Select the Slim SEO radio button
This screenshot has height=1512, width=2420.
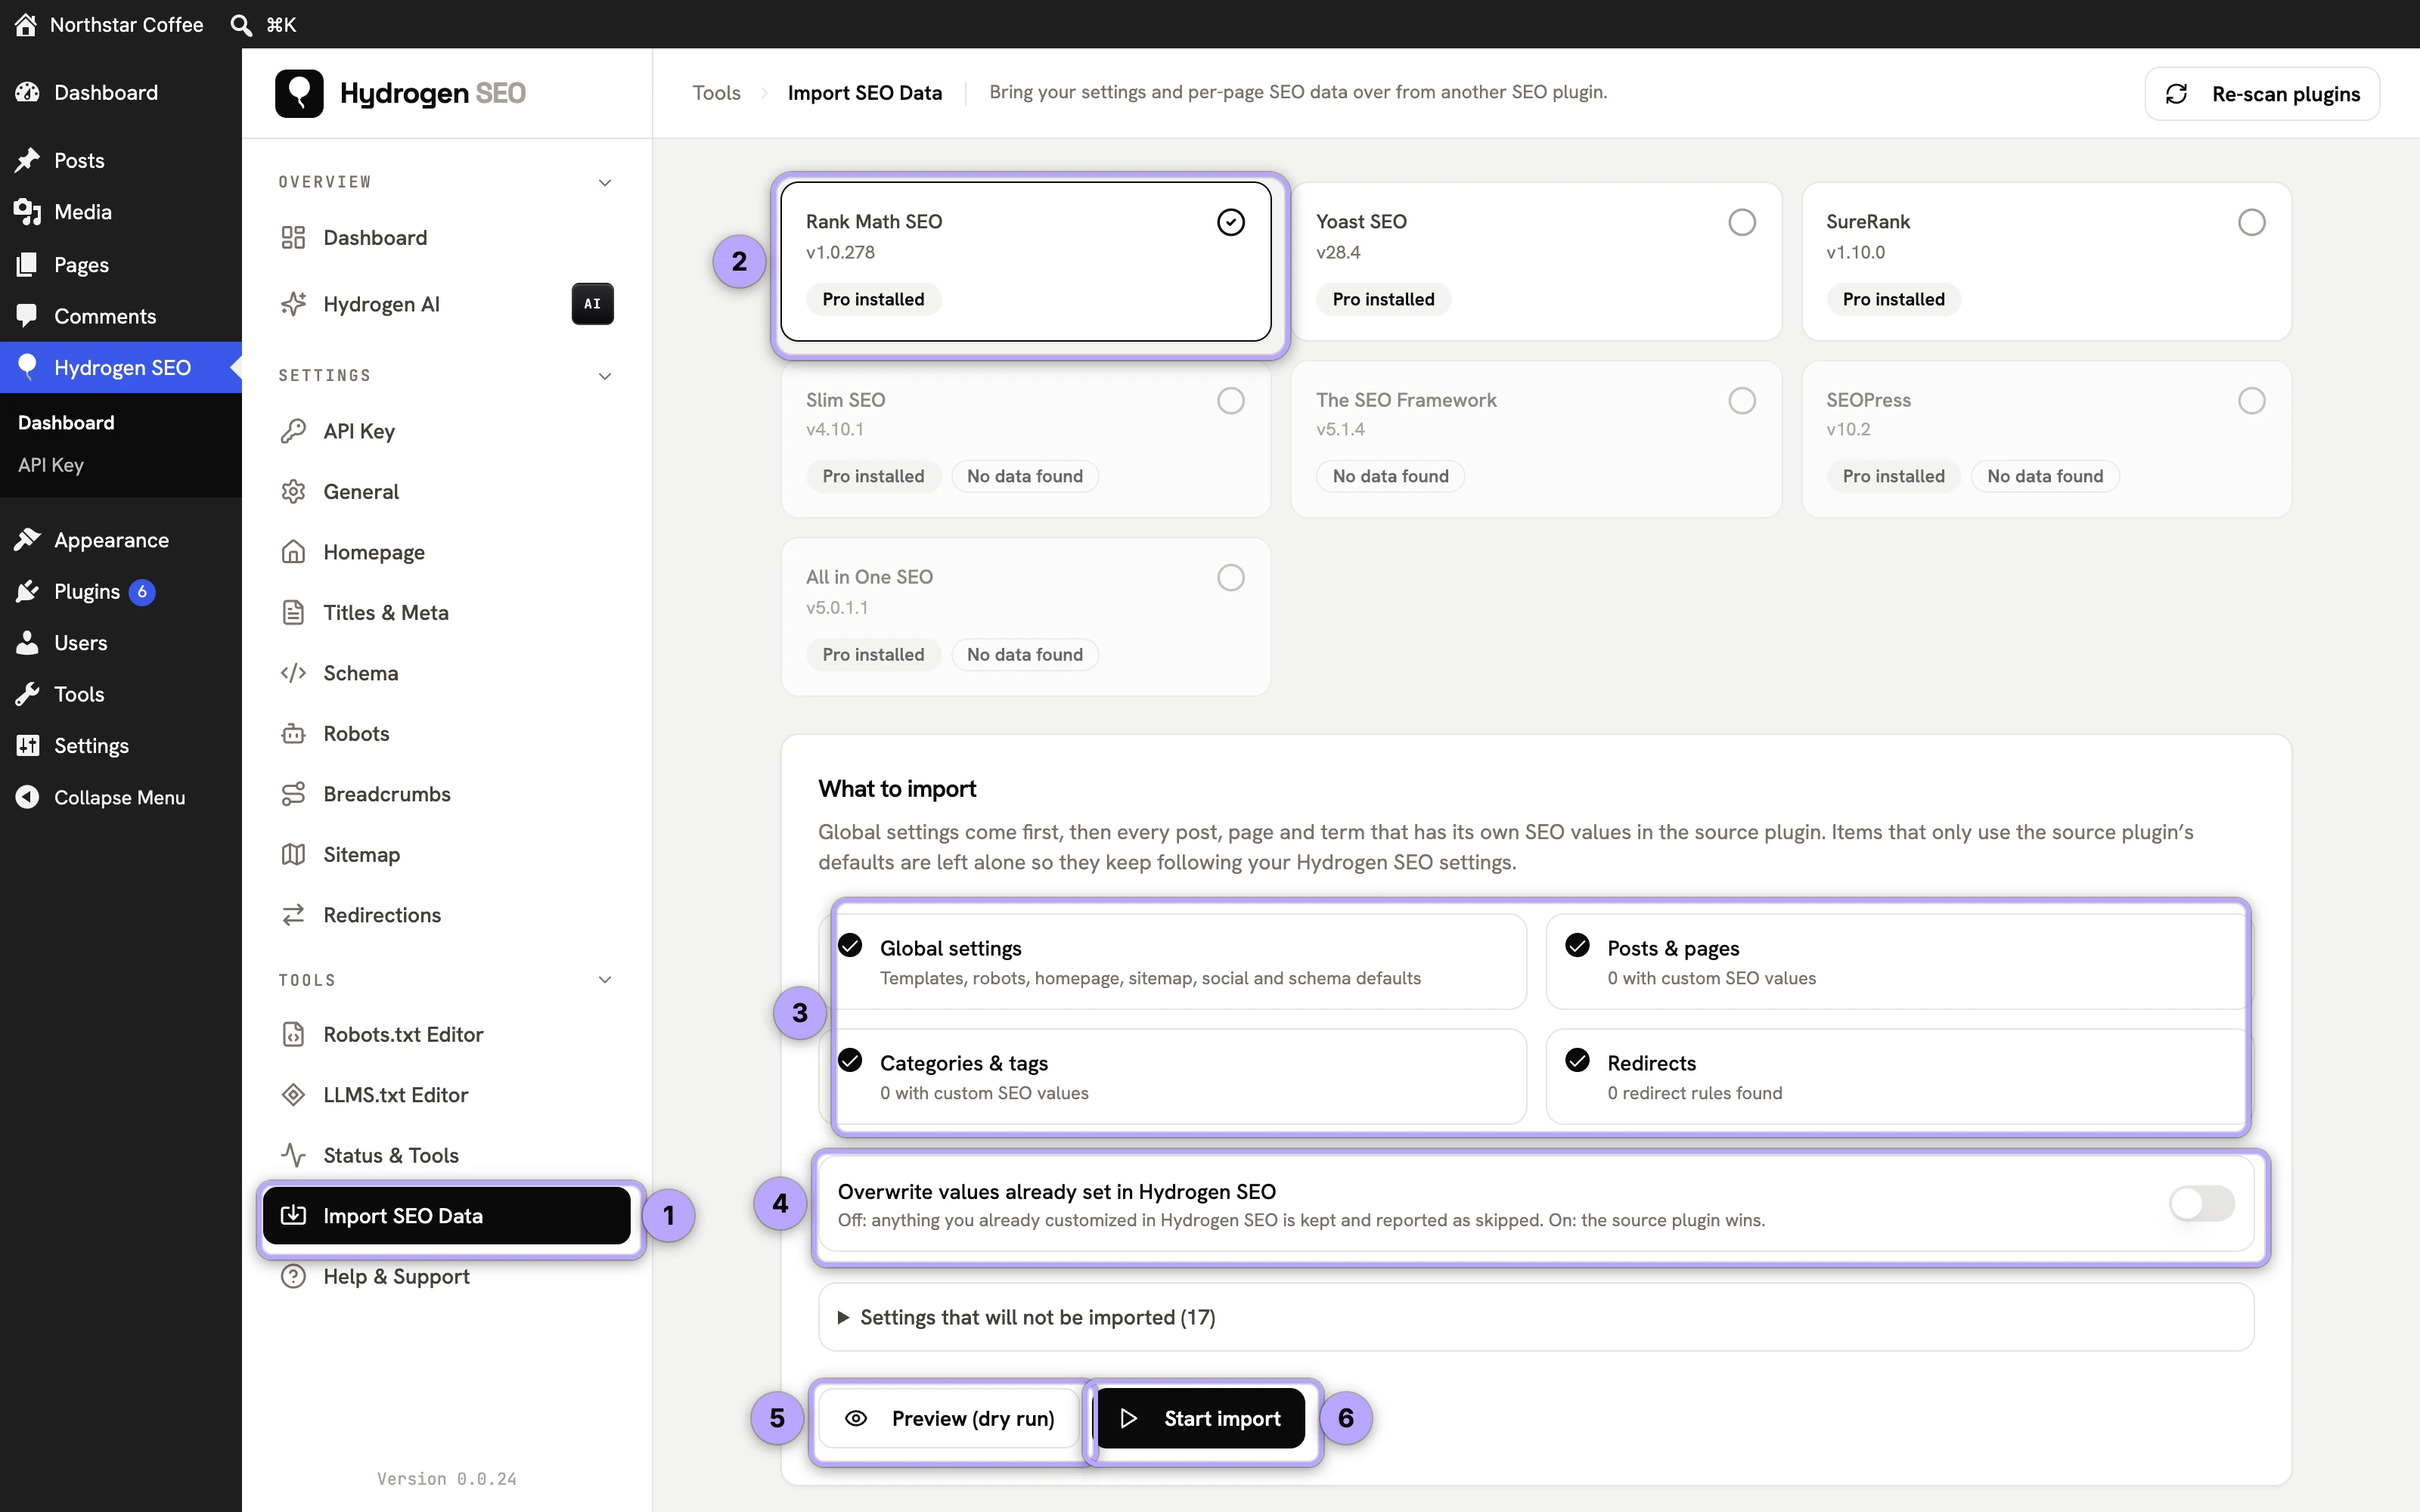pyautogui.click(x=1231, y=401)
